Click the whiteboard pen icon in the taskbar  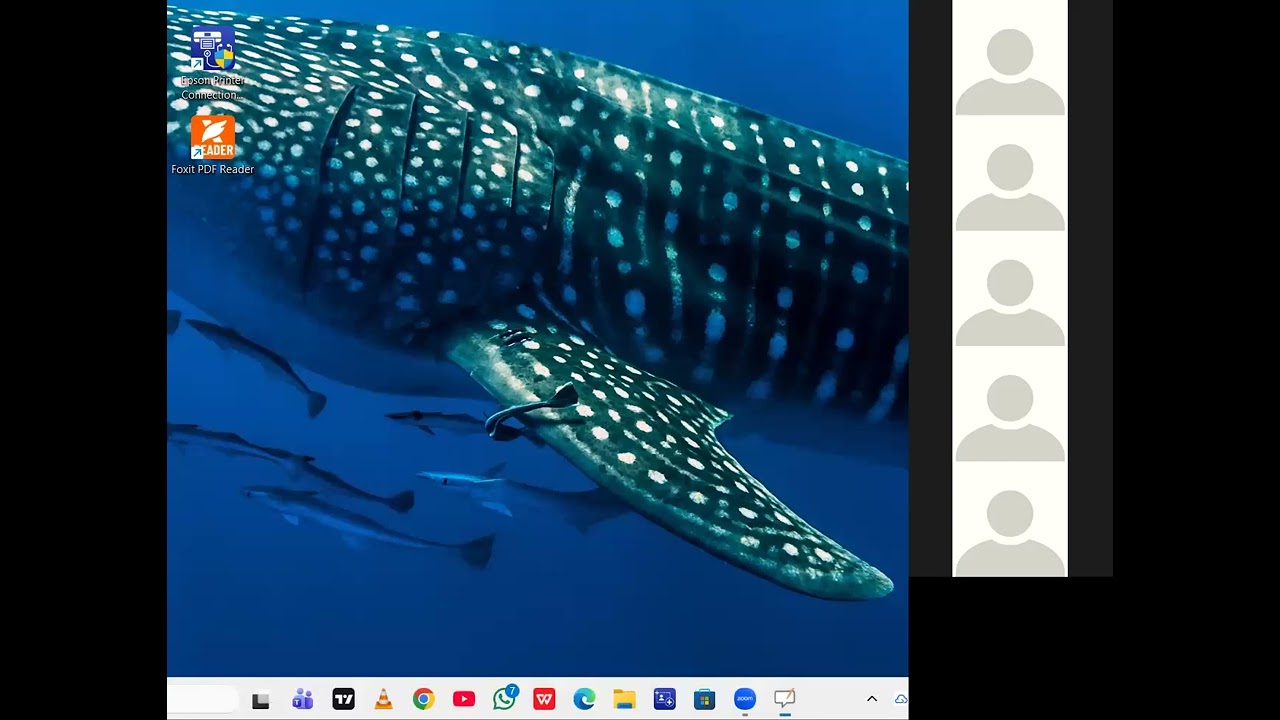tap(785, 700)
